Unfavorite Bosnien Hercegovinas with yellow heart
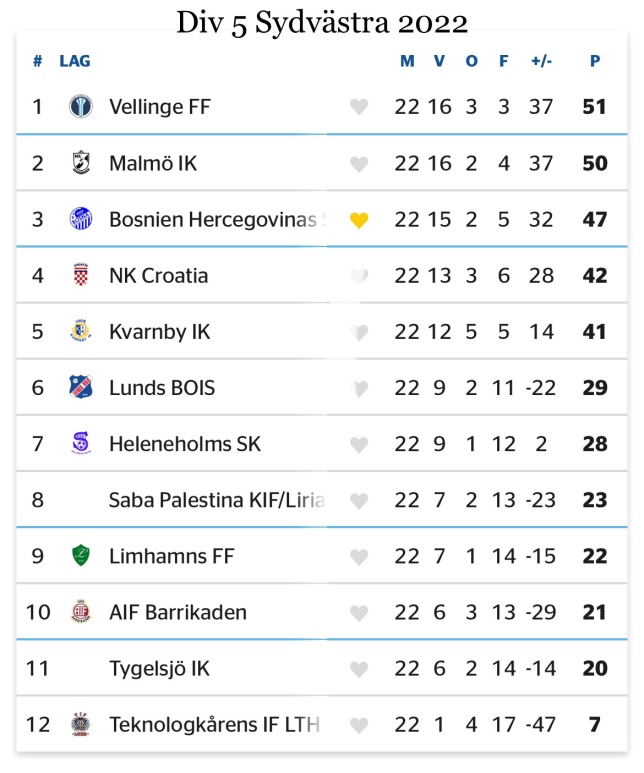 pos(359,220)
